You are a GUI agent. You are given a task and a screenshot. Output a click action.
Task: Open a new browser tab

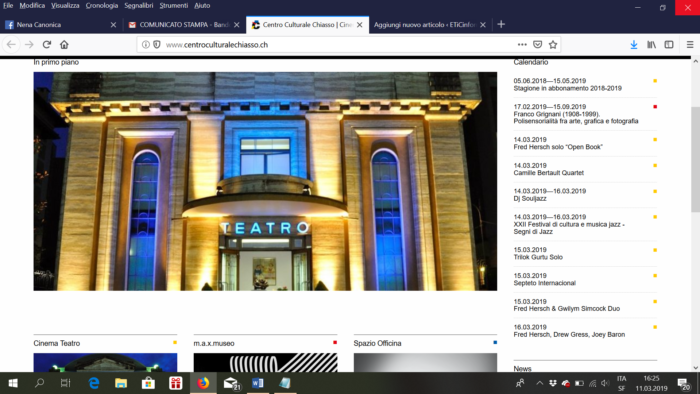[x=501, y=25]
